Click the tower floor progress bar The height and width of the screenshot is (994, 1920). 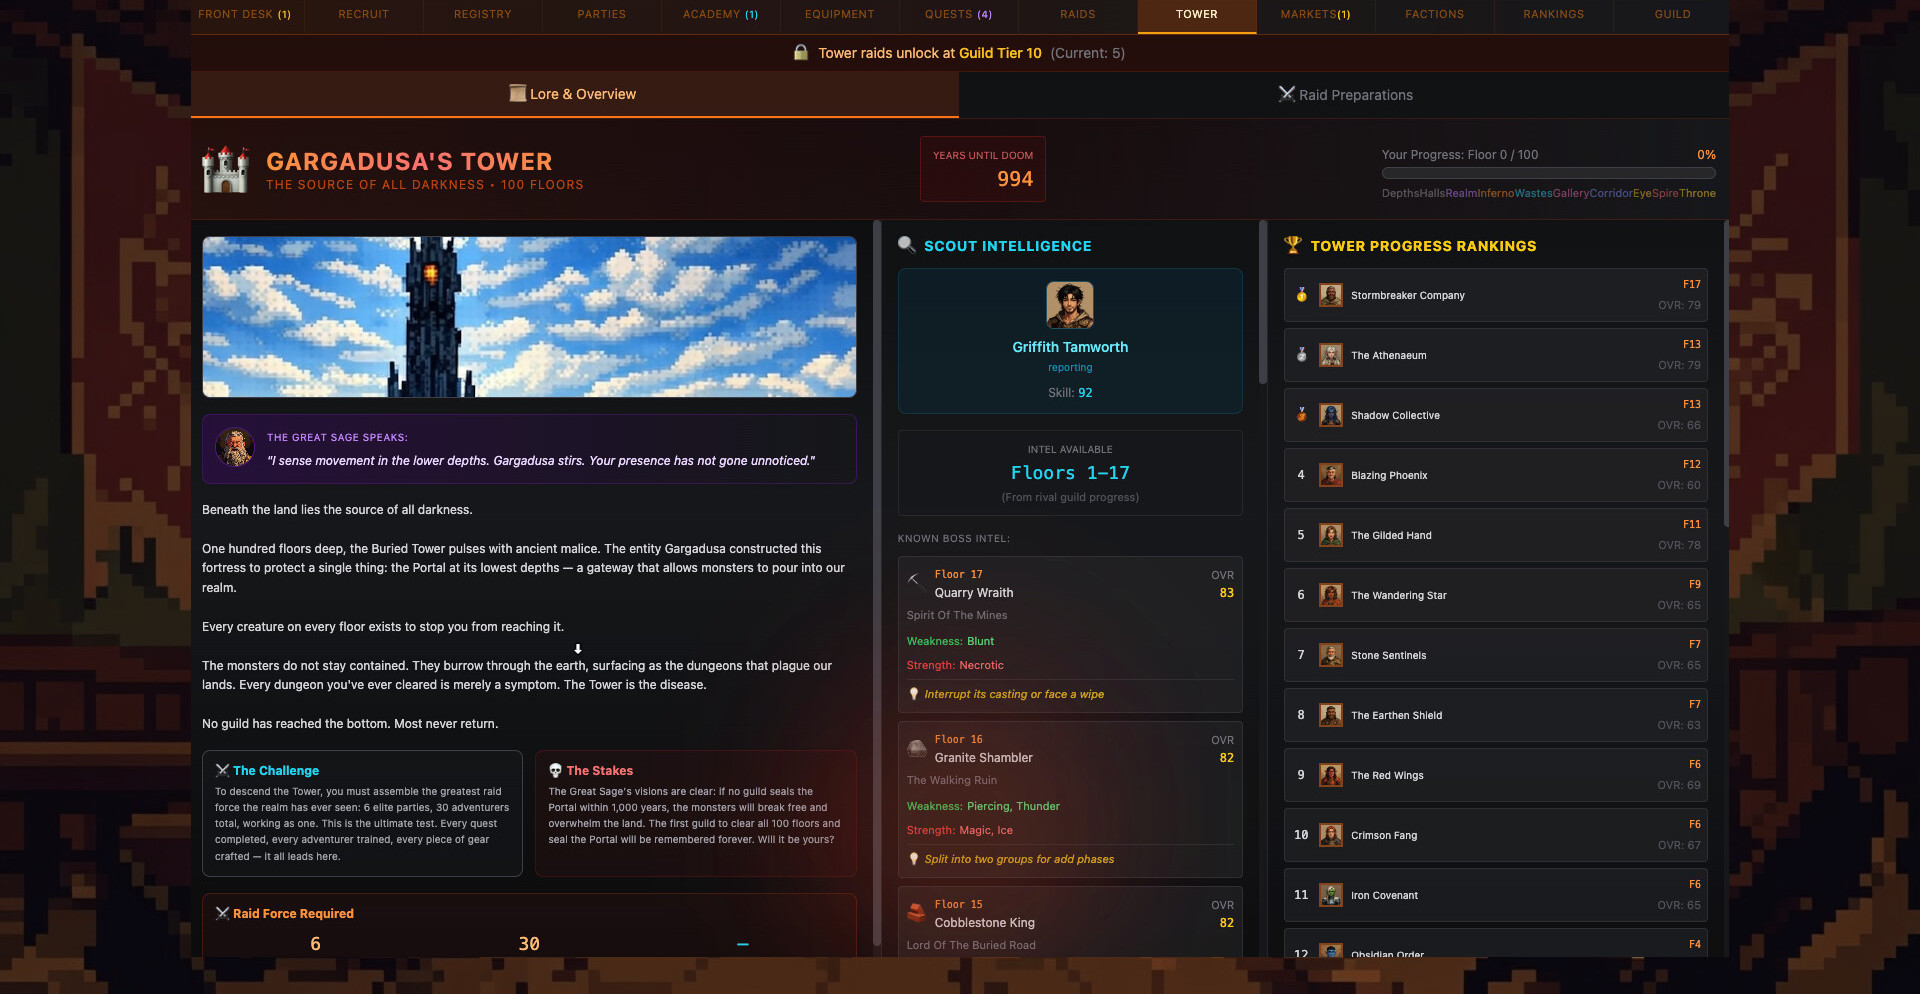click(x=1548, y=174)
